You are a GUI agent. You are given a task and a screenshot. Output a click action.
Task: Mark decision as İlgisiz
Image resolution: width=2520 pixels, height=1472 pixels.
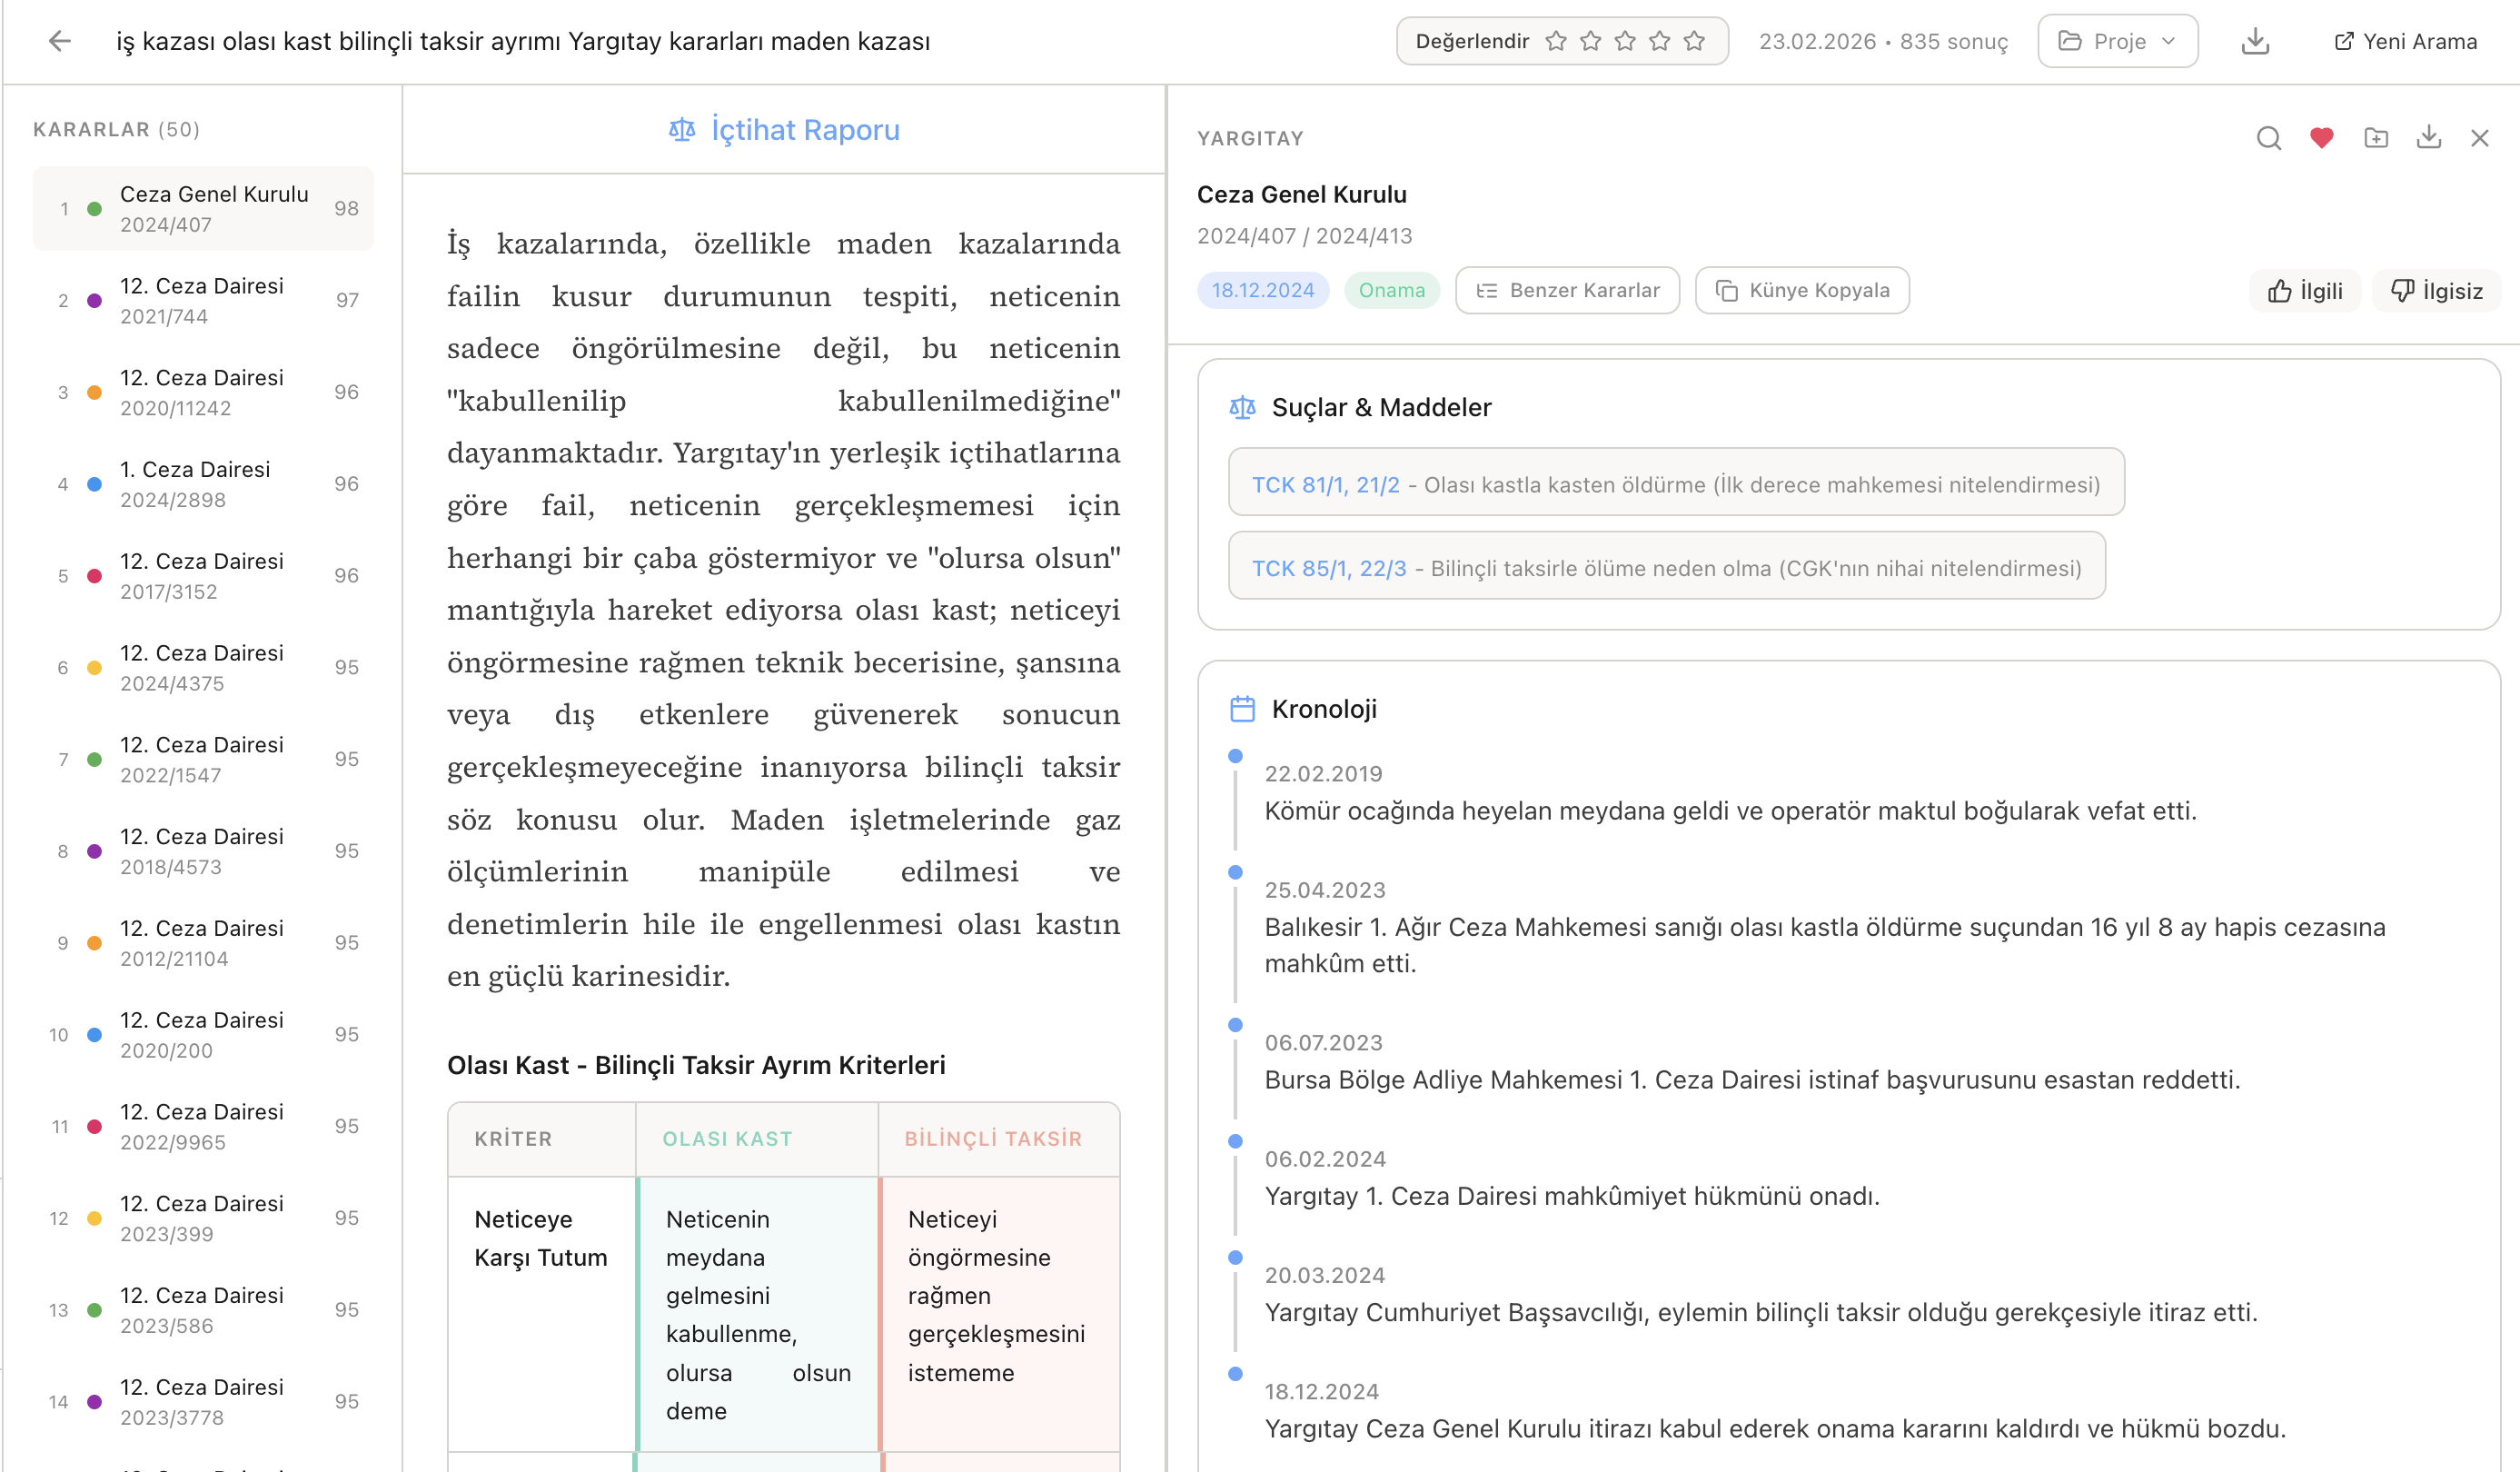point(2436,291)
